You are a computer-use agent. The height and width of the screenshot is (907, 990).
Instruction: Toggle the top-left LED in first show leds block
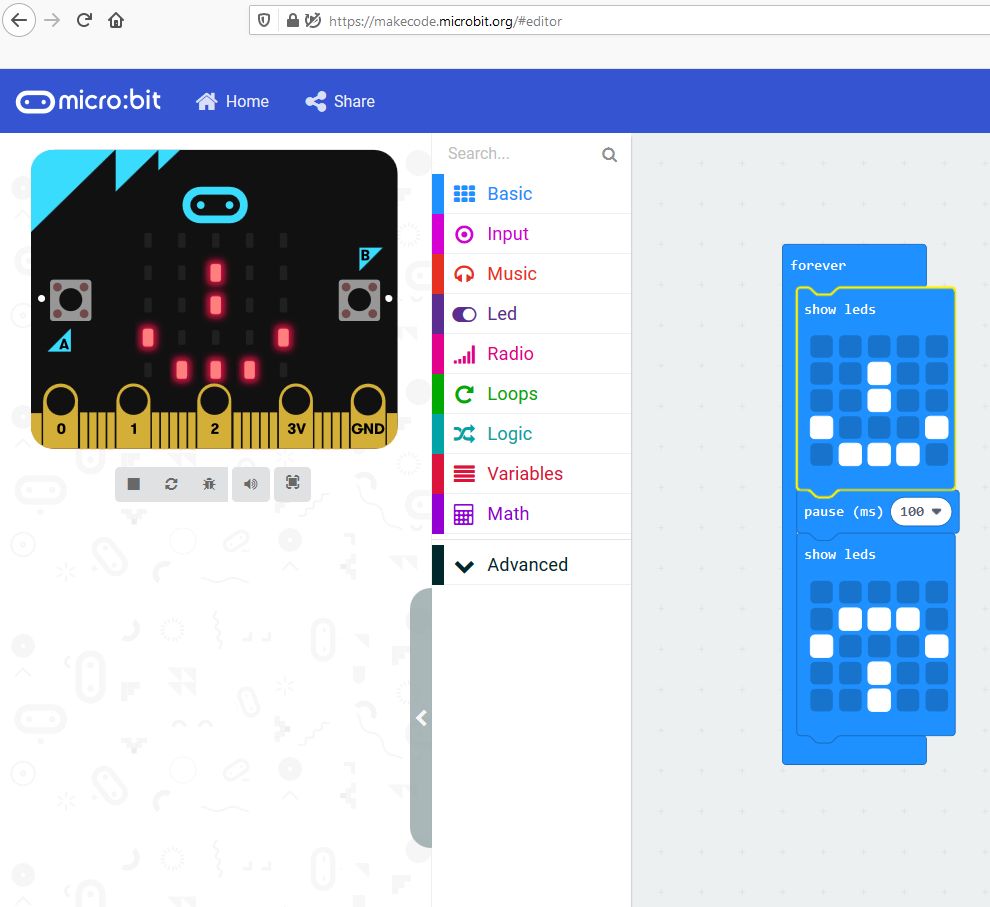[x=821, y=347]
